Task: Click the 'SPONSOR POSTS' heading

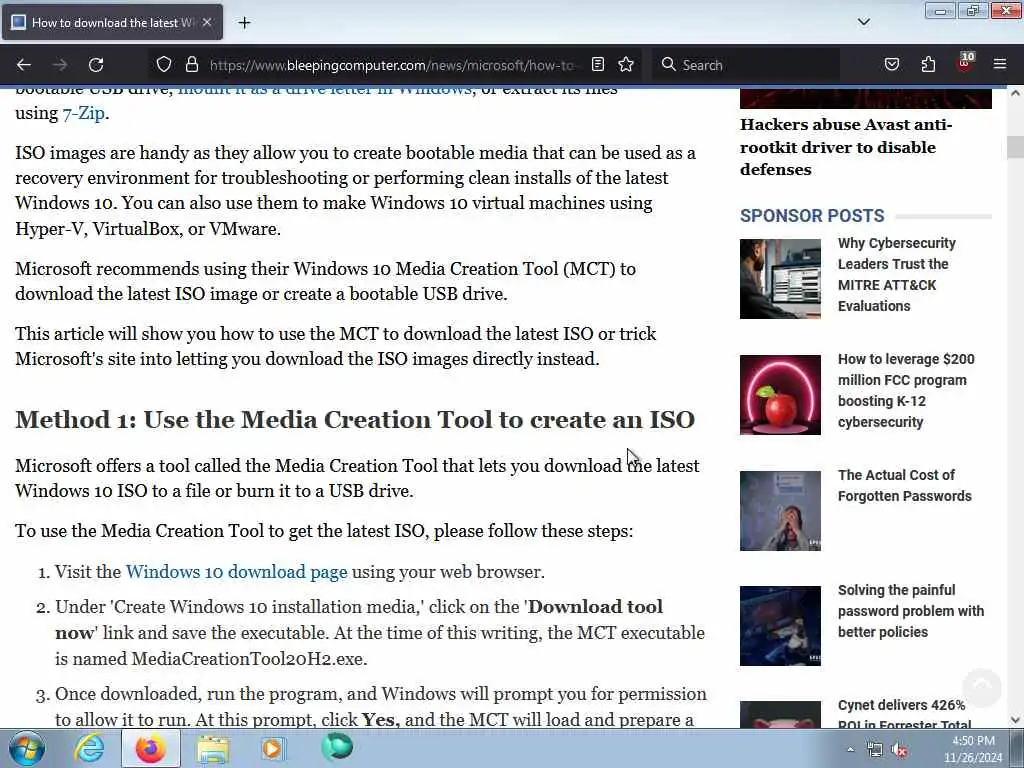Action: coord(812,216)
